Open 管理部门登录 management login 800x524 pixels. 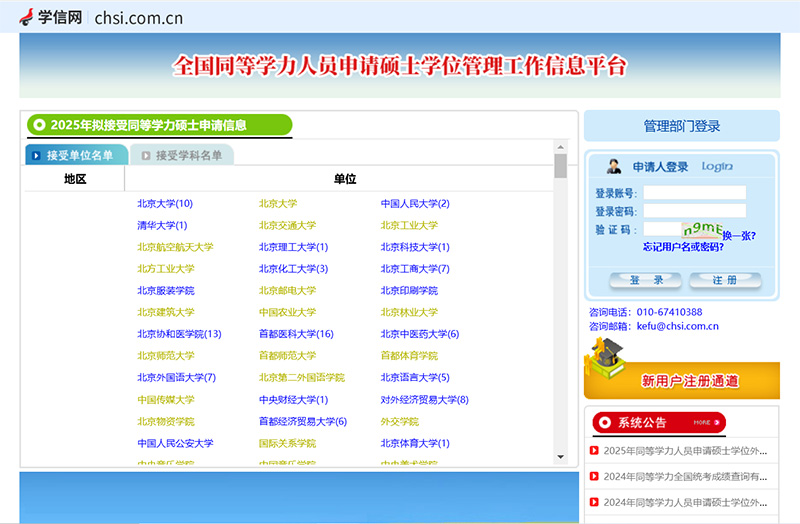click(681, 126)
